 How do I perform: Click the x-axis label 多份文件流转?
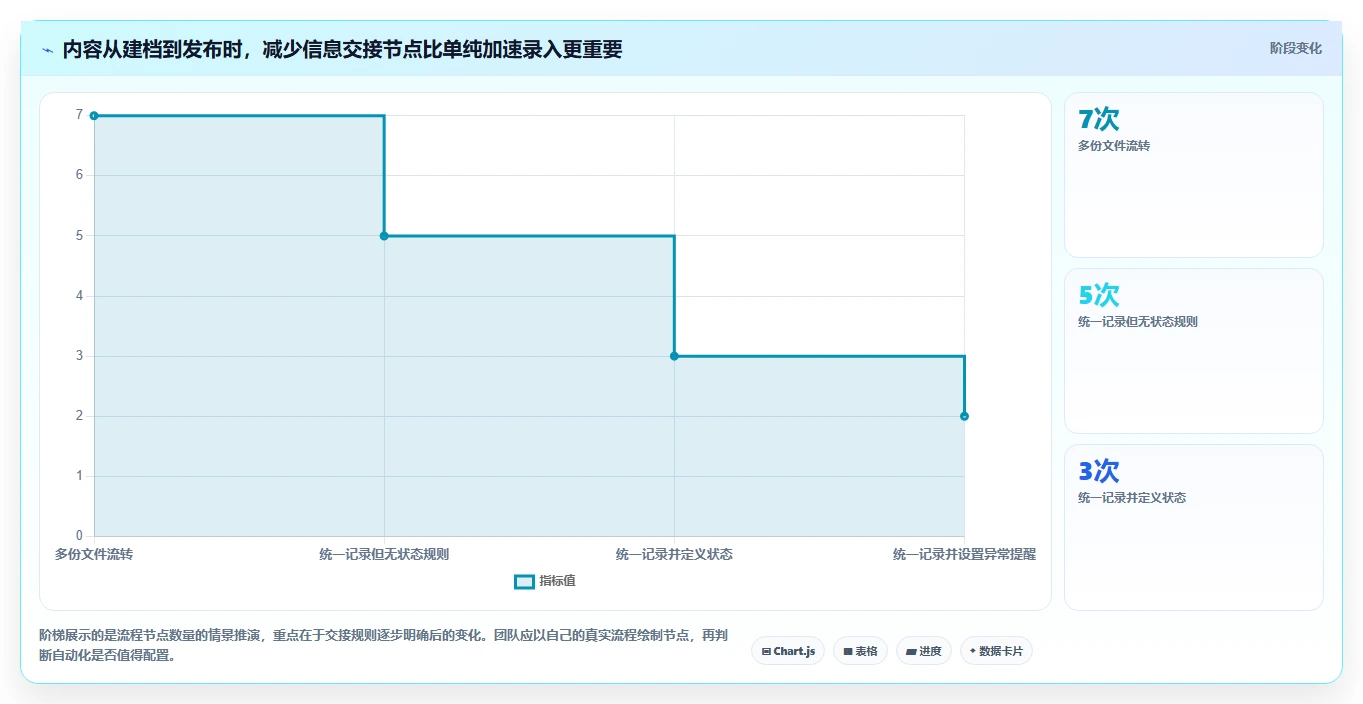point(94,554)
